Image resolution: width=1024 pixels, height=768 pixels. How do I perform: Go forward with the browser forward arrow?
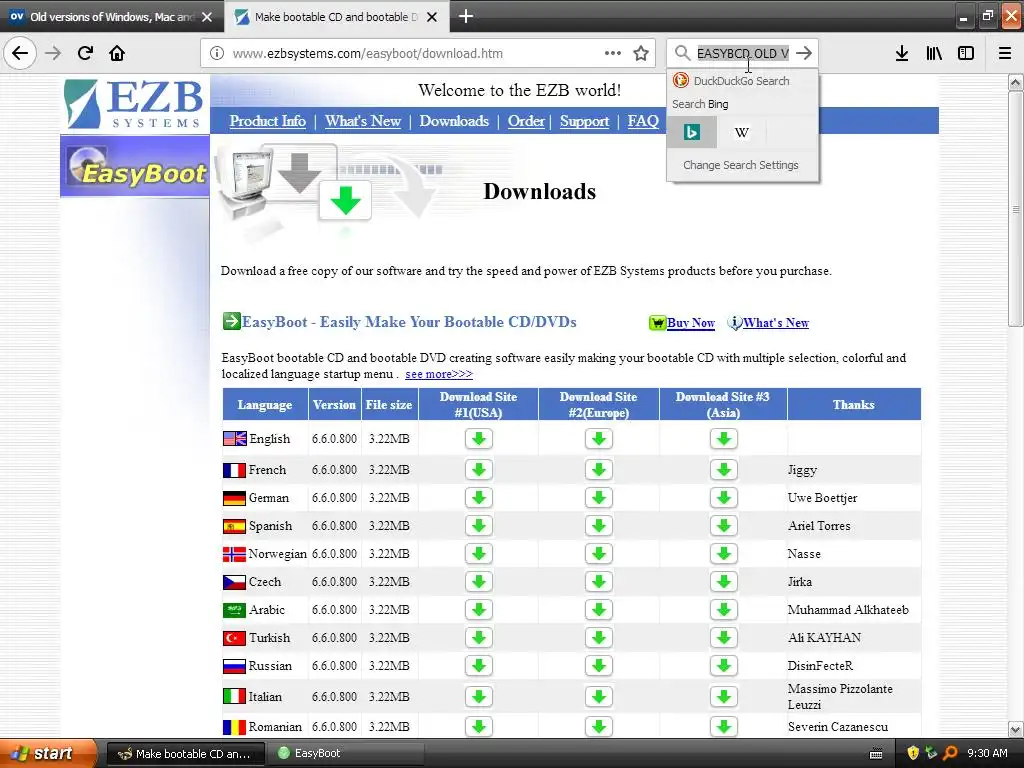(53, 53)
